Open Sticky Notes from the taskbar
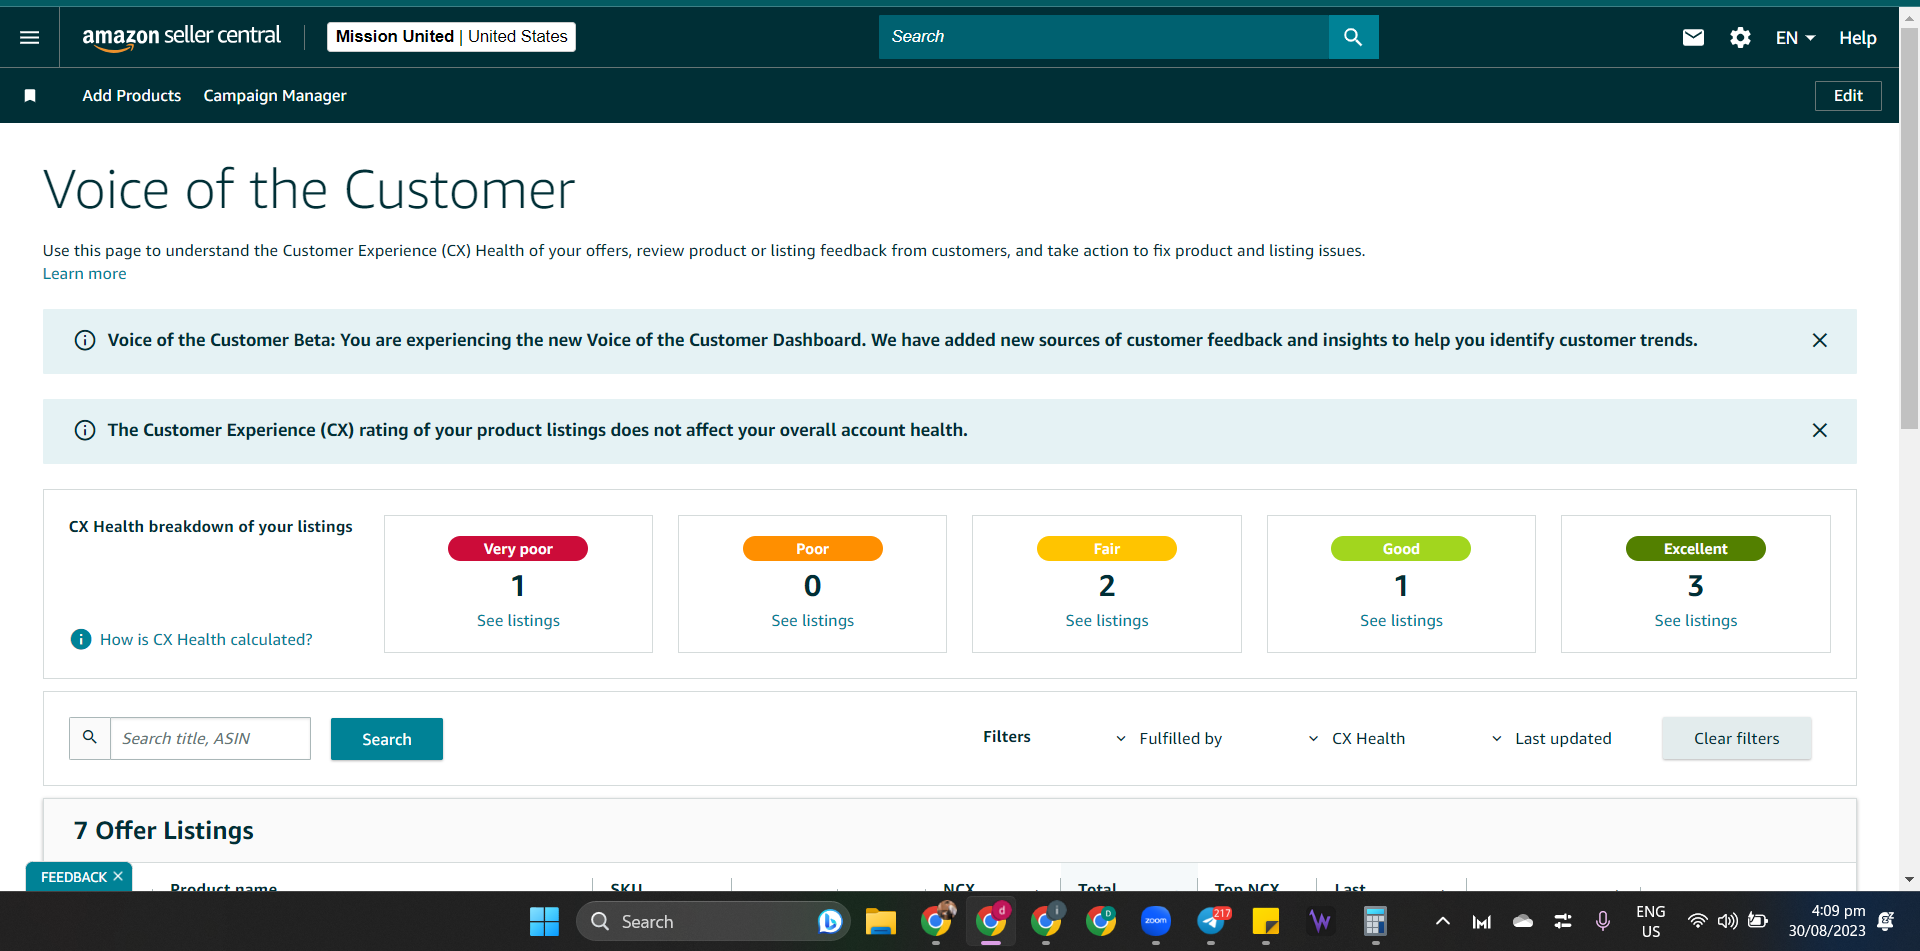The image size is (1920, 951). point(1266,921)
